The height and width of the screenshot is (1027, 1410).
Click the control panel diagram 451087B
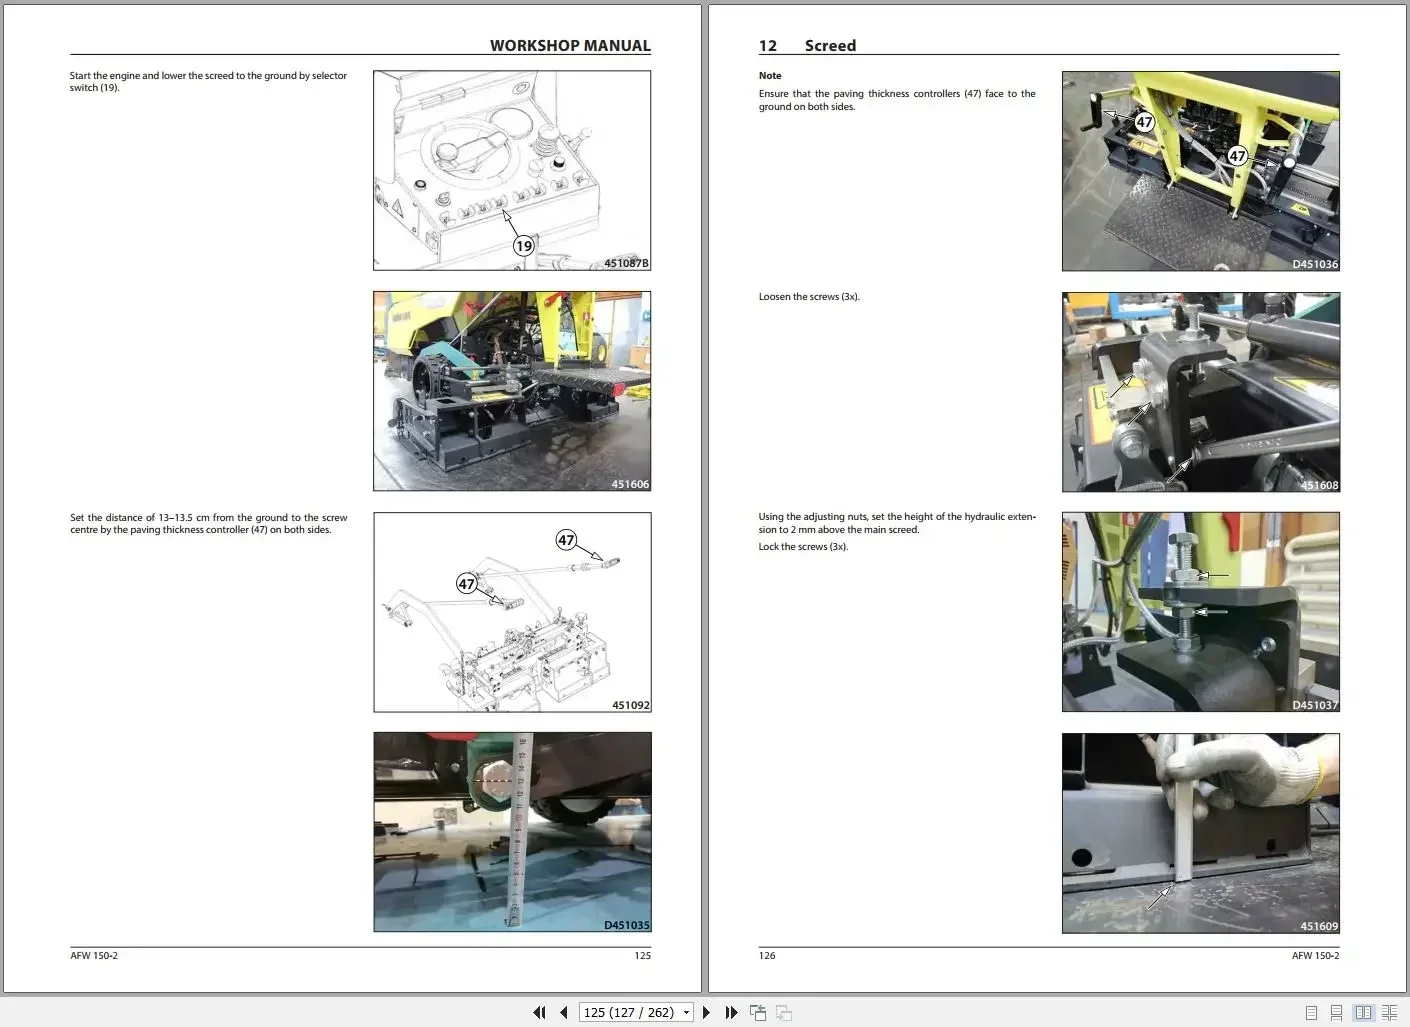[511, 169]
